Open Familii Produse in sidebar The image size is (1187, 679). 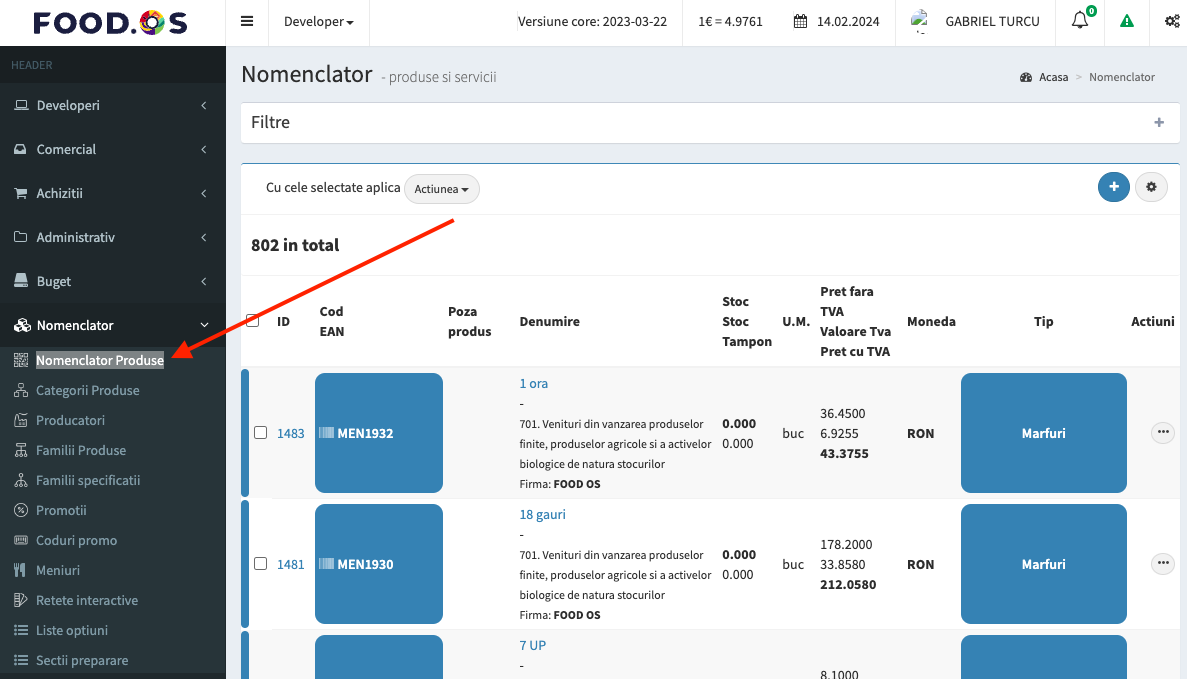(81, 450)
